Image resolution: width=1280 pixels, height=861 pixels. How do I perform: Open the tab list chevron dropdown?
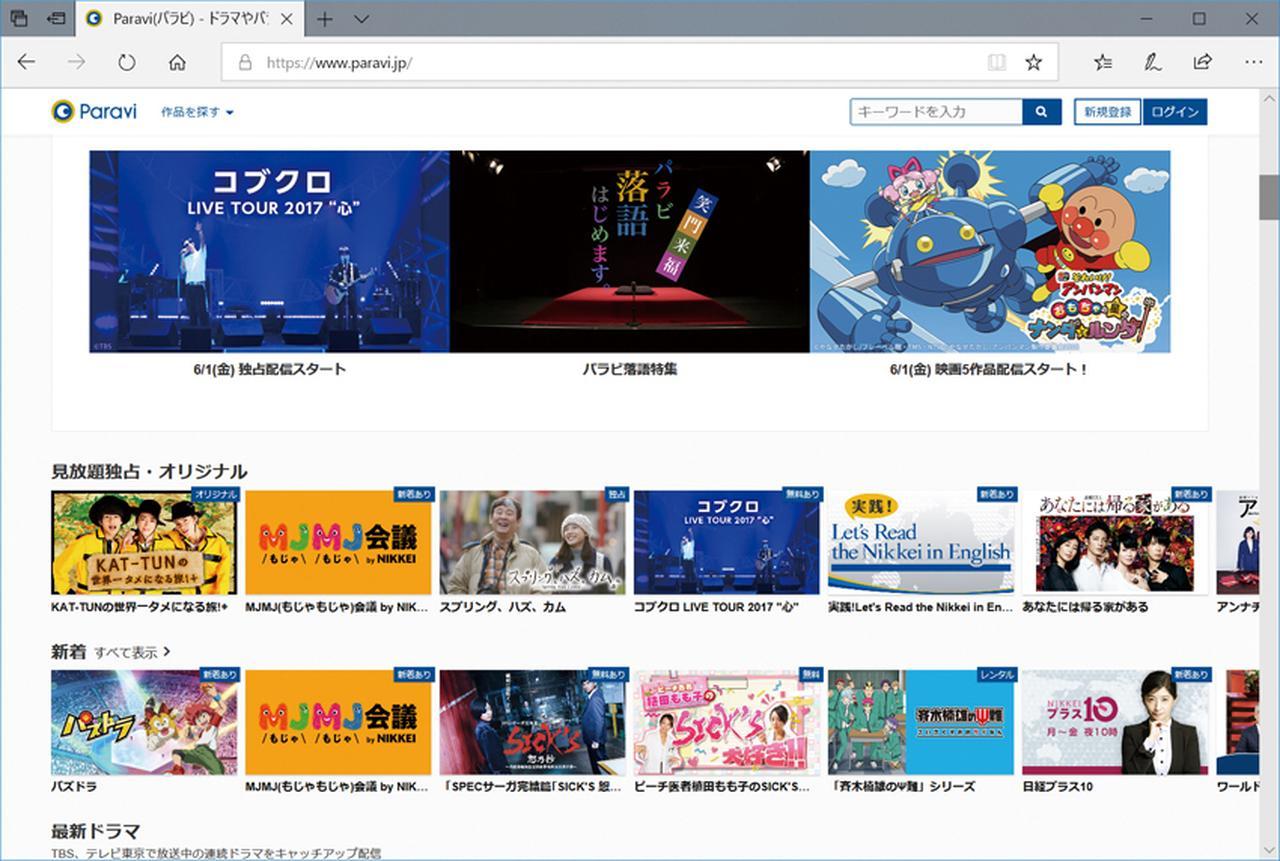[x=361, y=19]
